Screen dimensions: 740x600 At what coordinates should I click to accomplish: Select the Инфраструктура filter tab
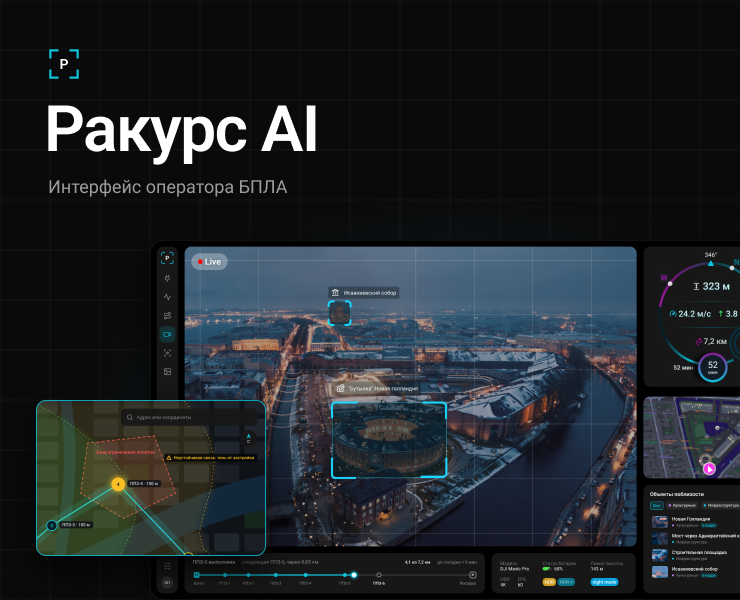pos(721,506)
